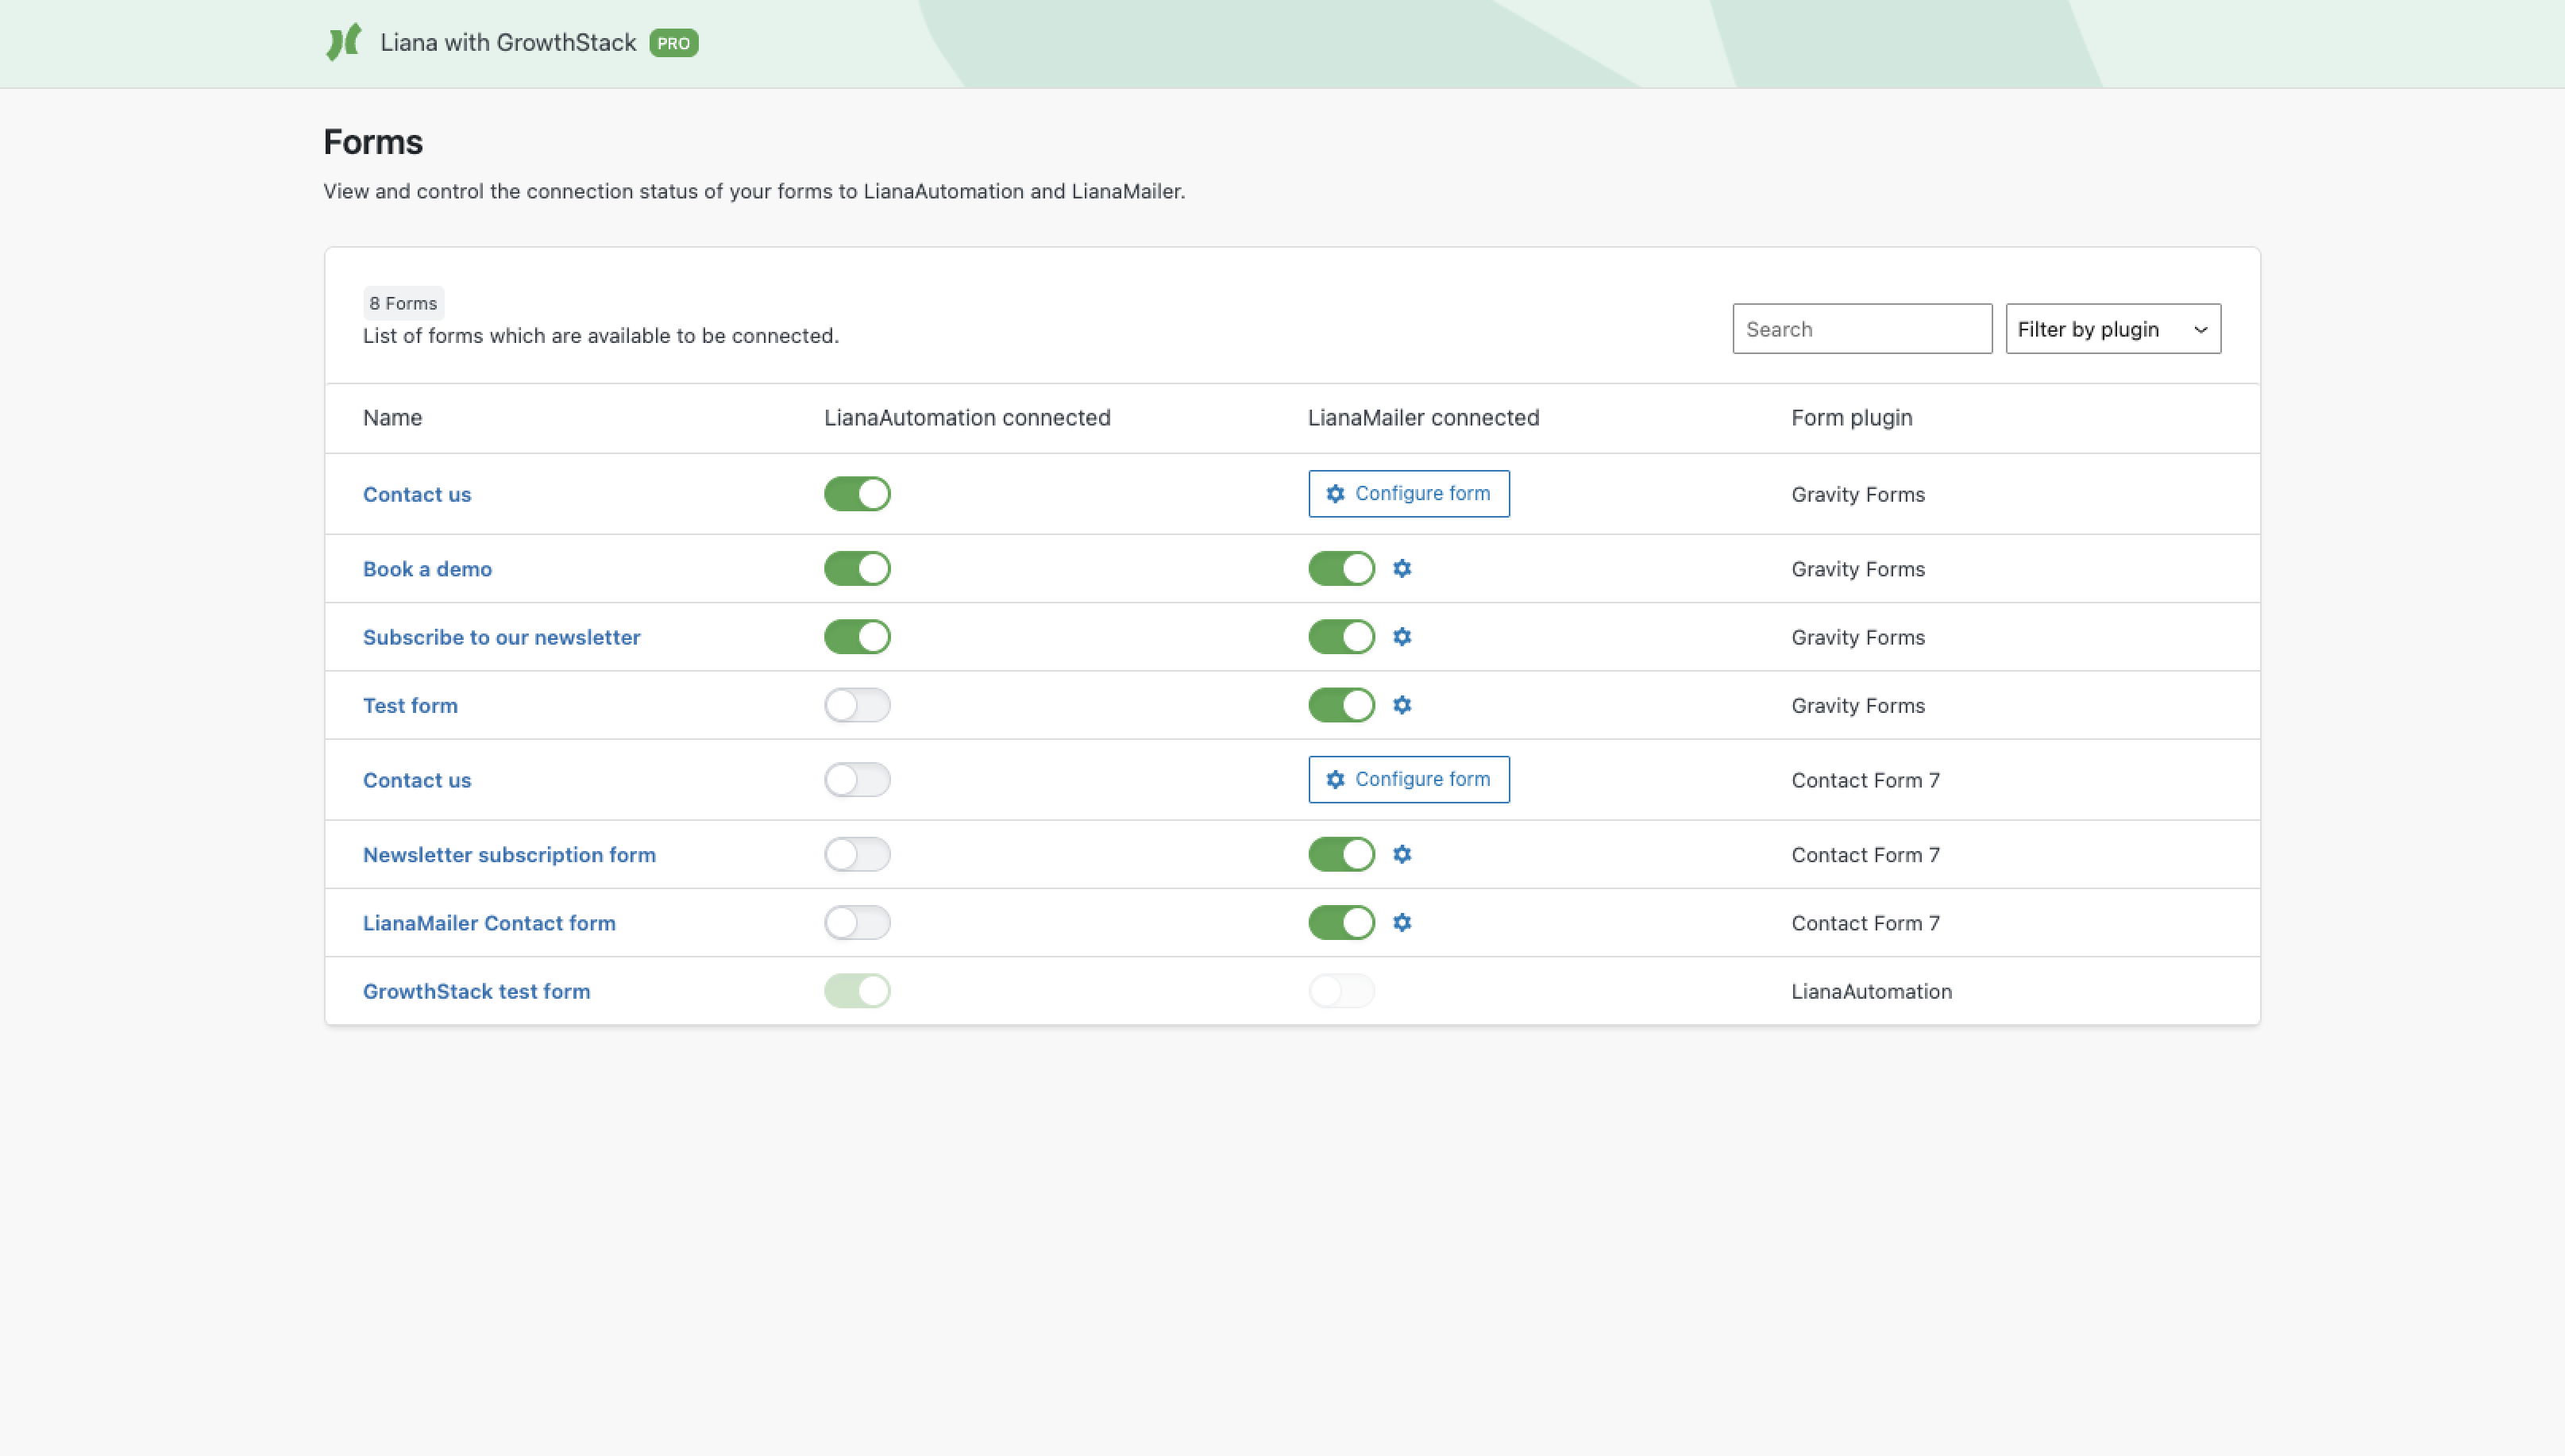Viewport: 2565px width, 1456px height.
Task: Enable LianaAutomation for Contact Form 7 Contact us
Action: (857, 780)
